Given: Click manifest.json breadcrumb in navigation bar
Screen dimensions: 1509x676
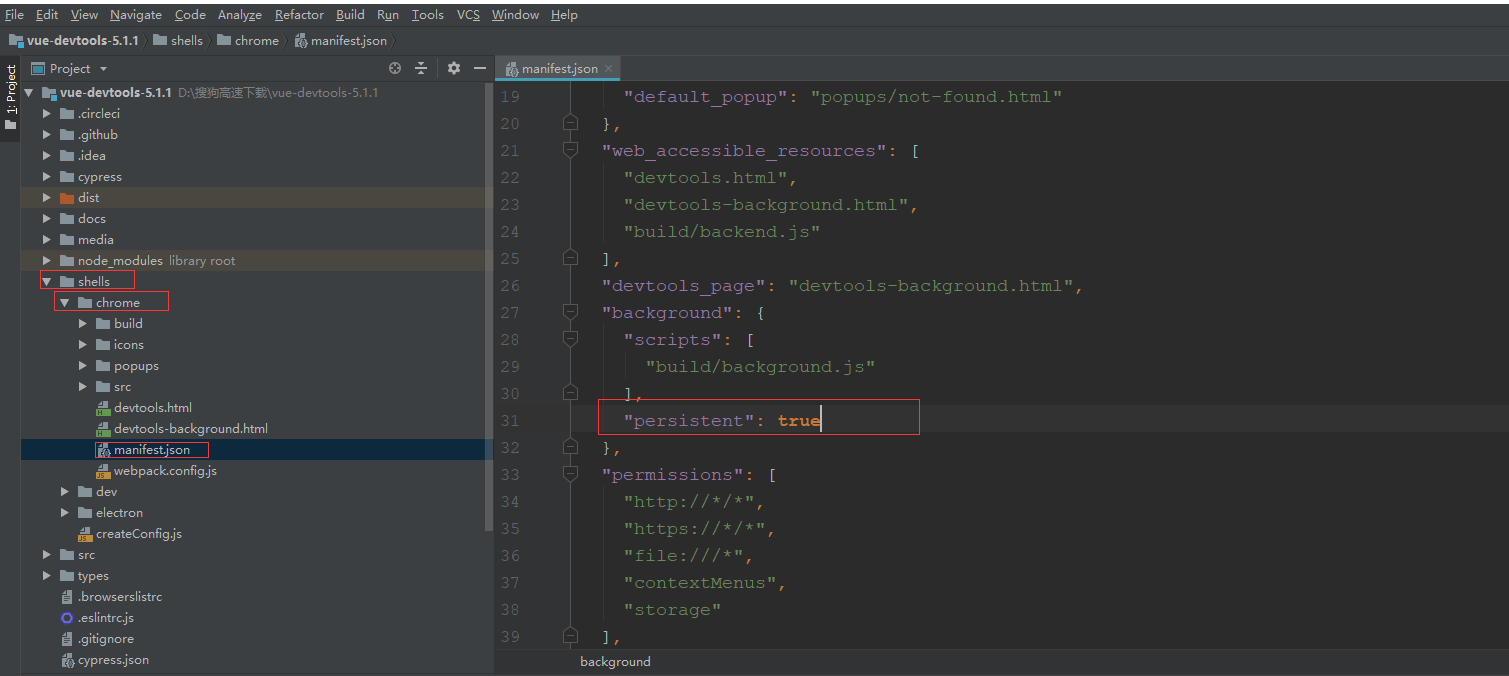Looking at the screenshot, I should click(341, 41).
